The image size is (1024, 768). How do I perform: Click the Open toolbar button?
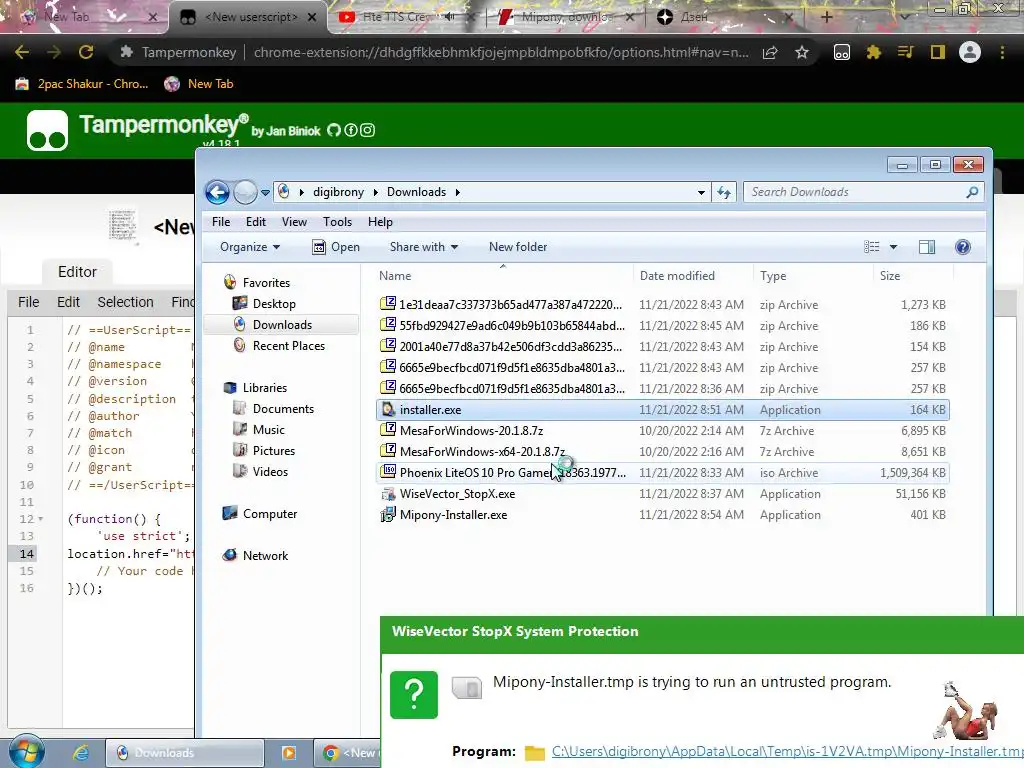tap(336, 247)
